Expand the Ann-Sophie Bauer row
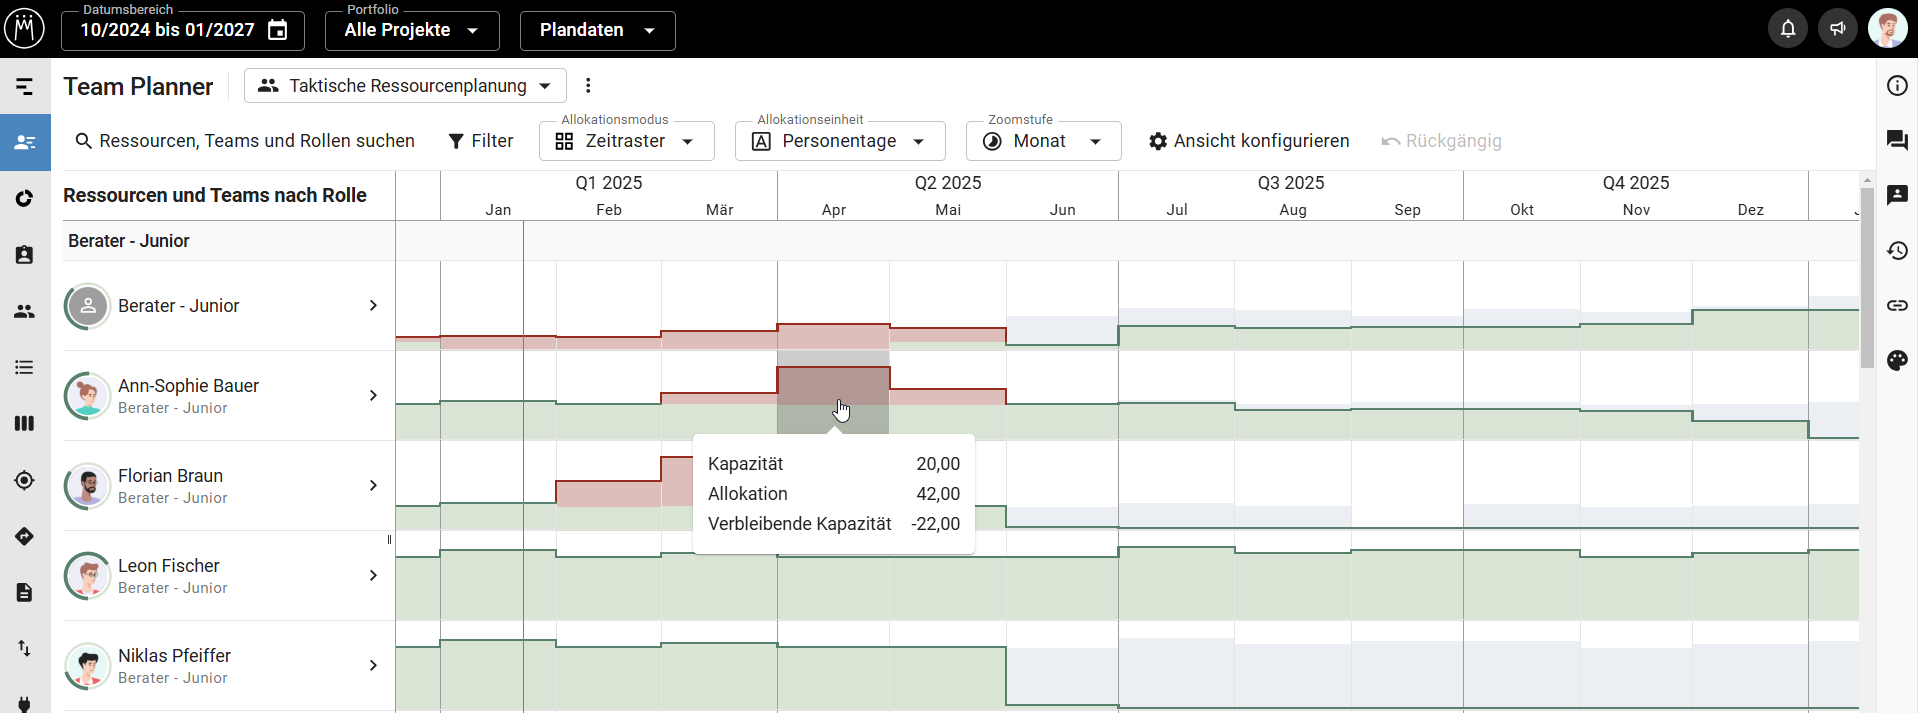This screenshot has height=713, width=1918. [373, 395]
